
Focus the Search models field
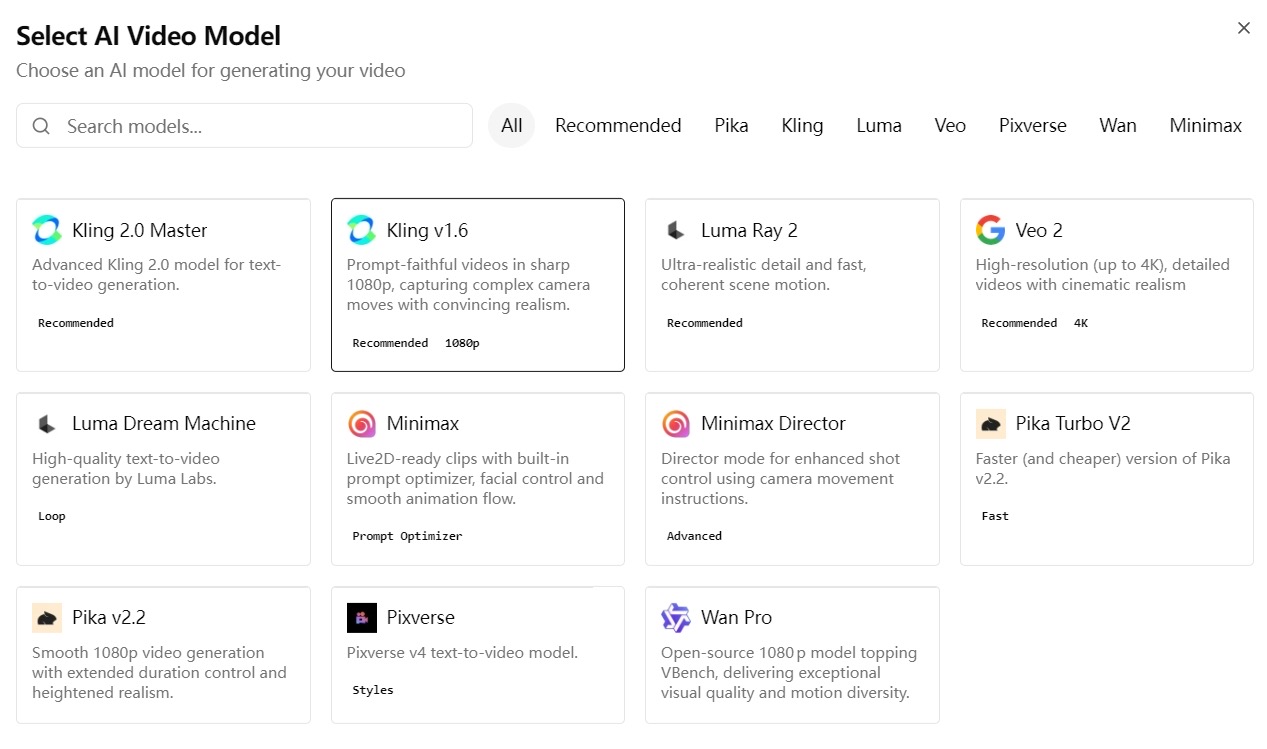coord(244,126)
